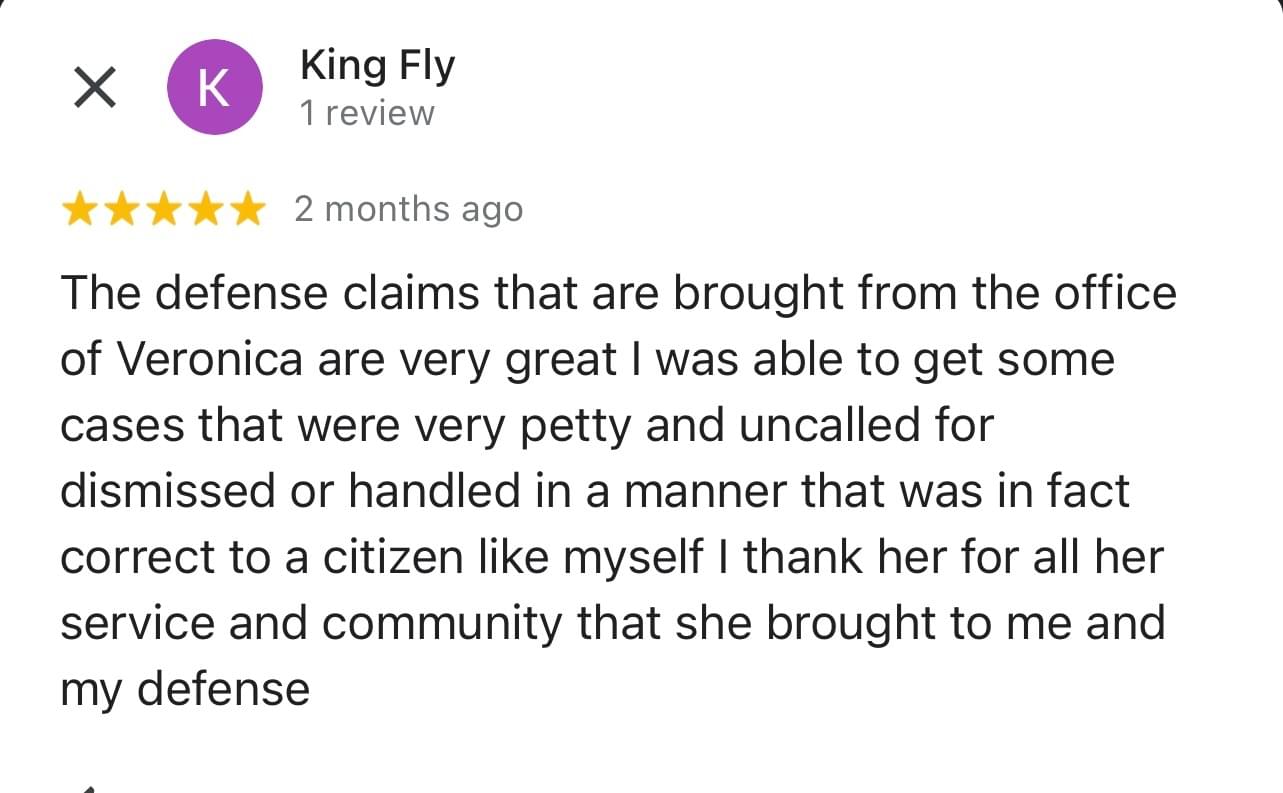Screen dimensions: 1283x793
Task: Select the third rating star
Action: pyautogui.click(x=163, y=210)
